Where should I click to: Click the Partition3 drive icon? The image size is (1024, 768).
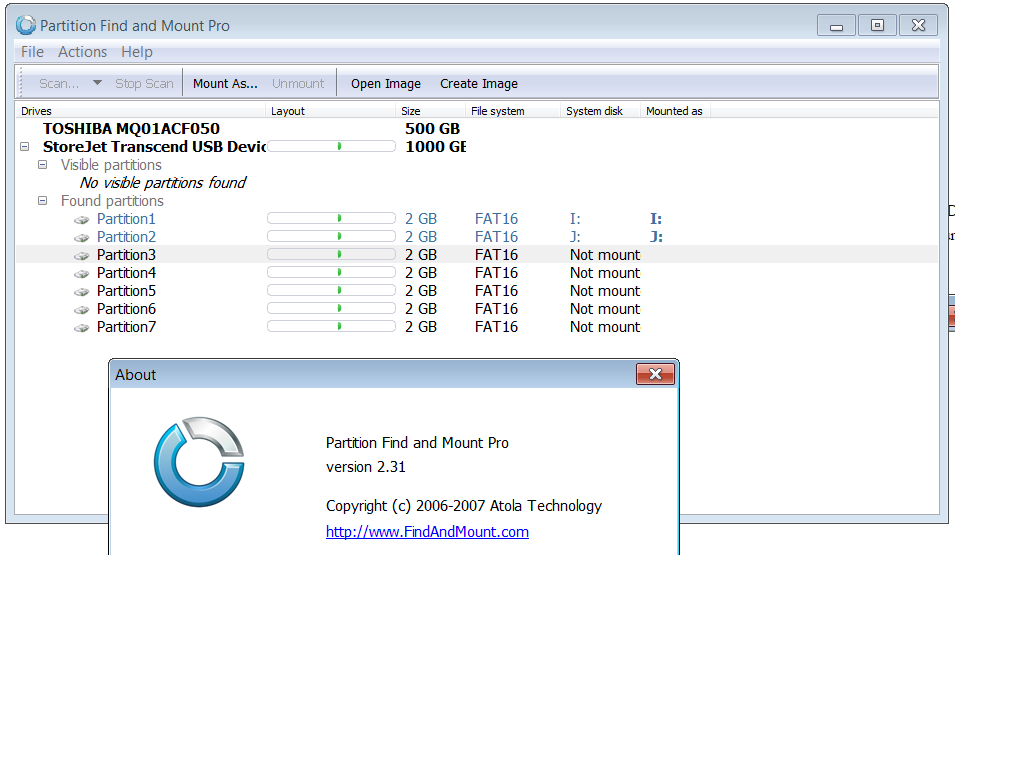[82, 256]
